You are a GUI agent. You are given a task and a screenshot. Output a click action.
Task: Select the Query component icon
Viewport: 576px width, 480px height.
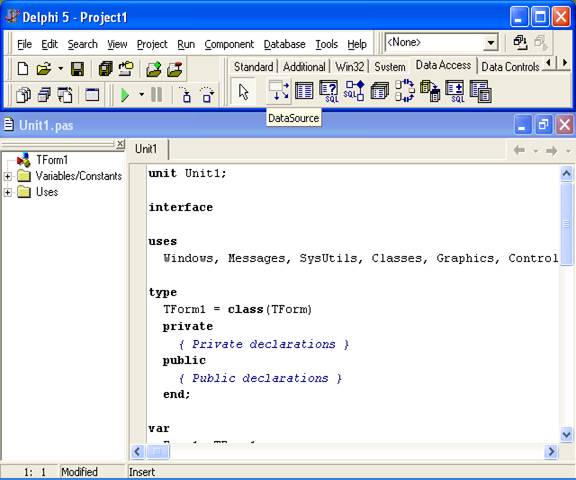pyautogui.click(x=328, y=91)
